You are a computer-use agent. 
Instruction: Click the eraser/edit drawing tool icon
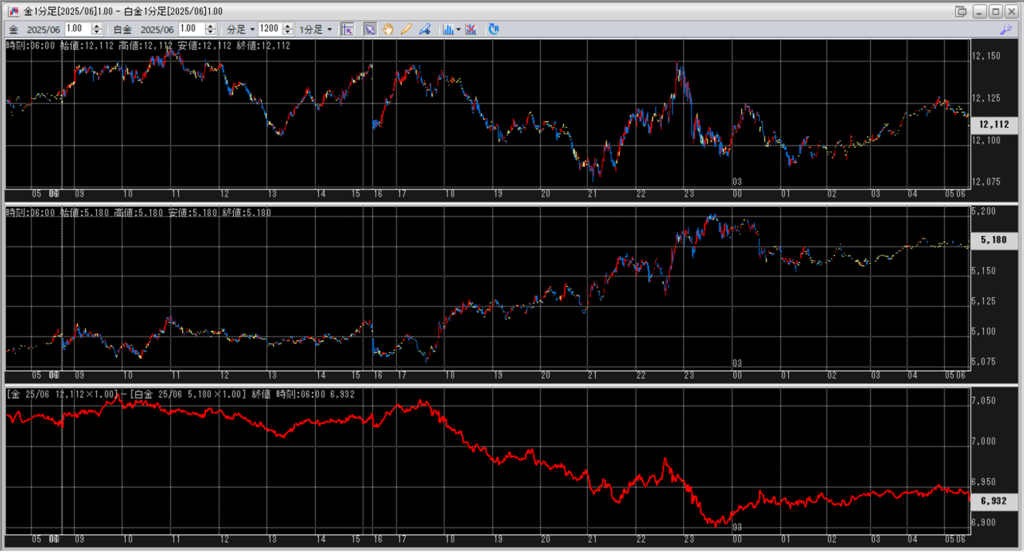pyautogui.click(x=425, y=29)
